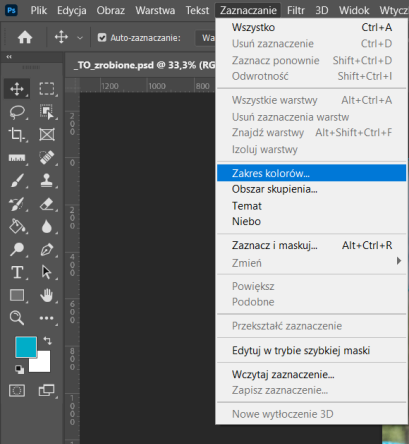Select the Move tool in the toolbox
The height and width of the screenshot is (444, 409).
pos(17,89)
